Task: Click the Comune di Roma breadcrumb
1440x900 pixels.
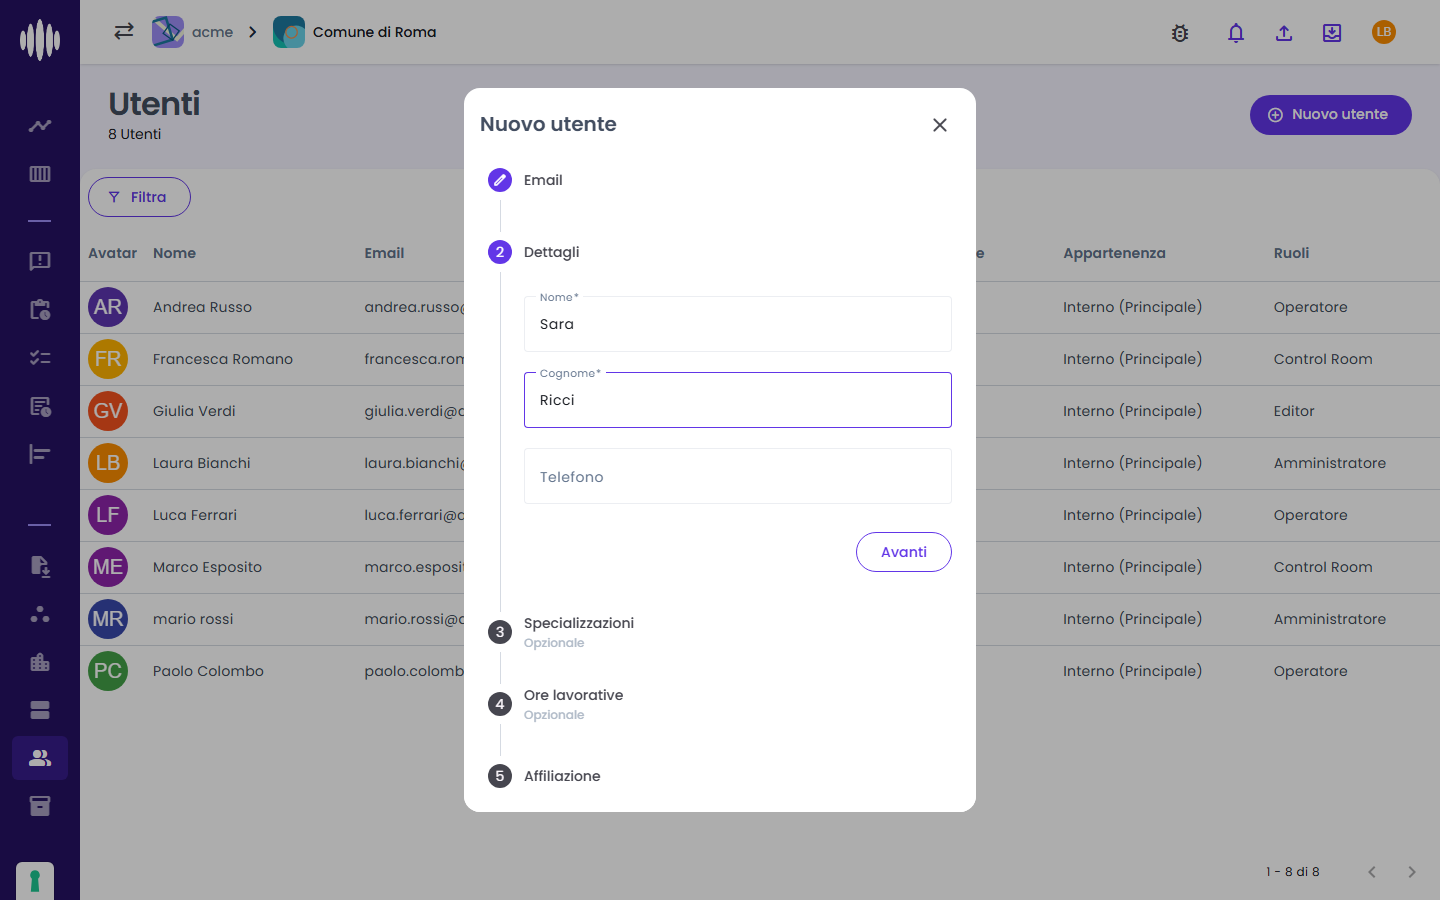Action: tap(355, 32)
